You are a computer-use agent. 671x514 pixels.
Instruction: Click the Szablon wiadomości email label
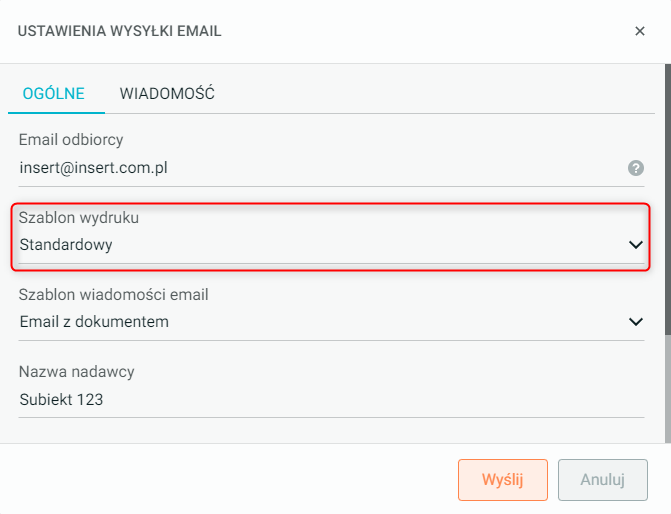113,295
